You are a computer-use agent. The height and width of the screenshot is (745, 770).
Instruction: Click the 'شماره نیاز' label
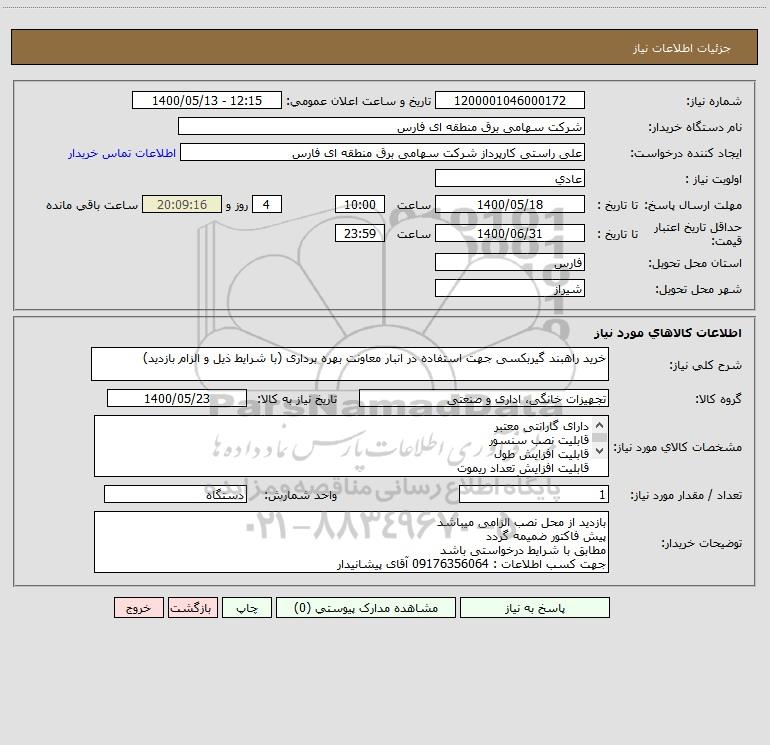click(x=714, y=101)
